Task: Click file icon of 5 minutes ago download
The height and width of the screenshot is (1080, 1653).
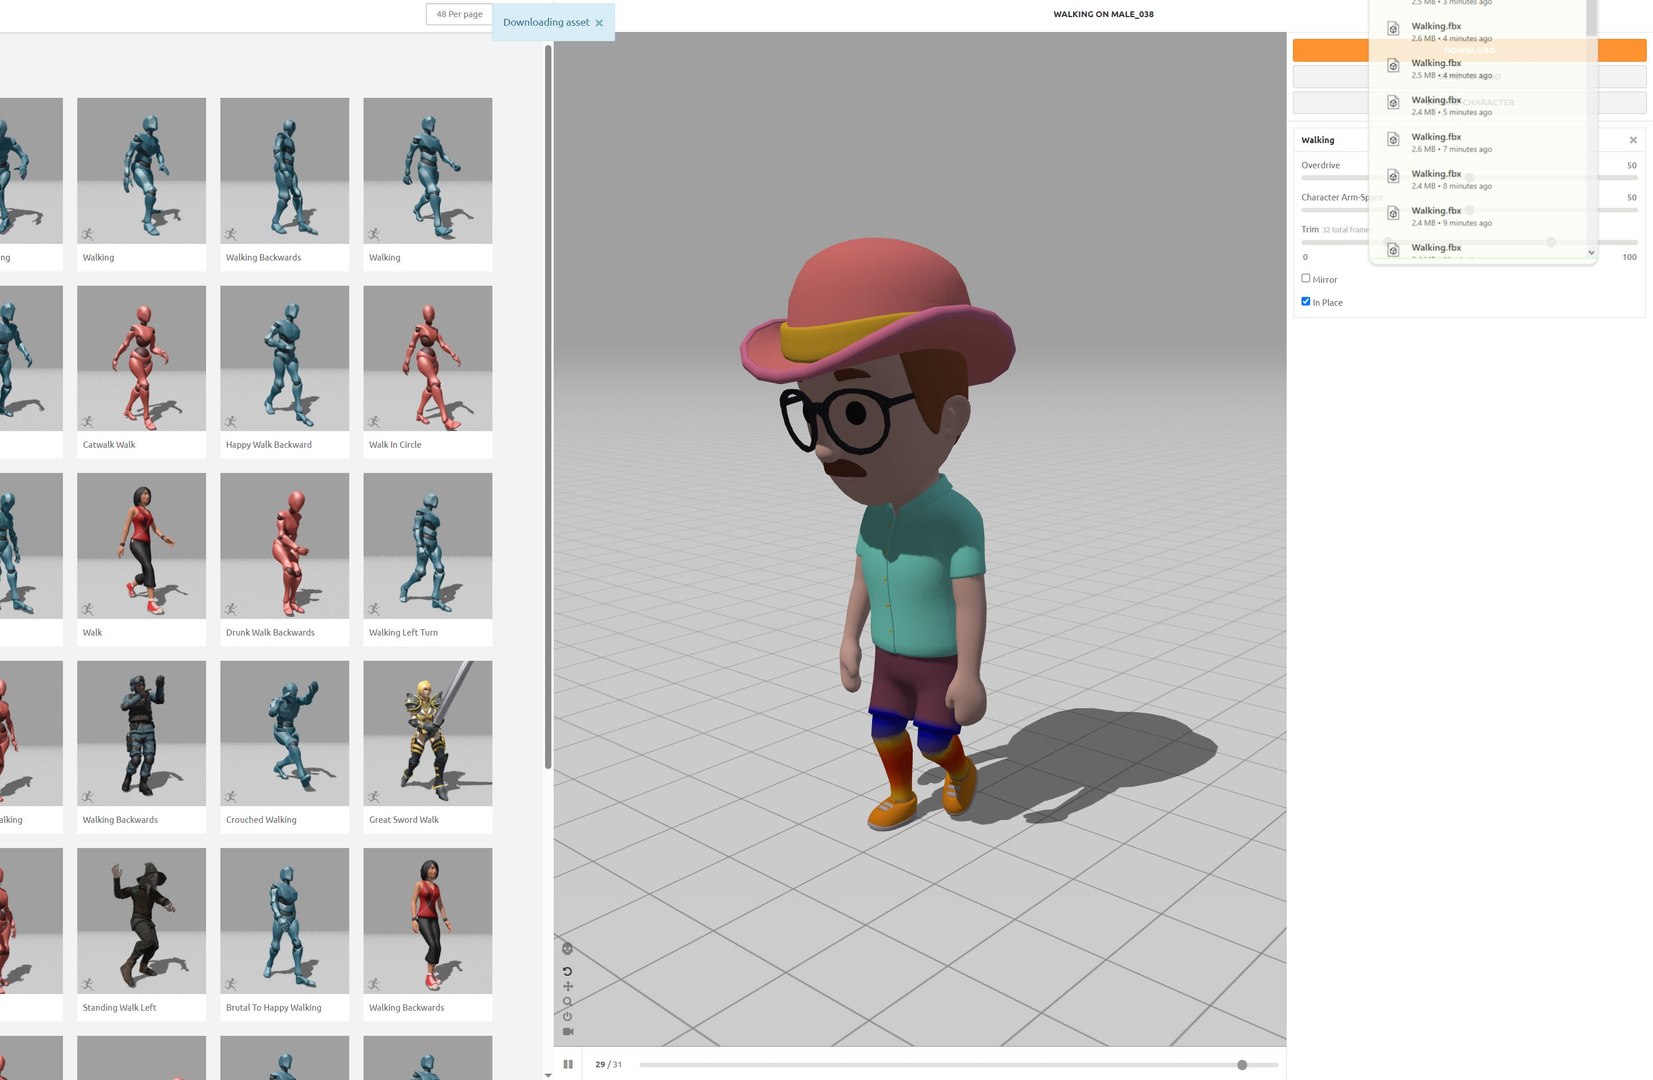Action: pos(1393,102)
